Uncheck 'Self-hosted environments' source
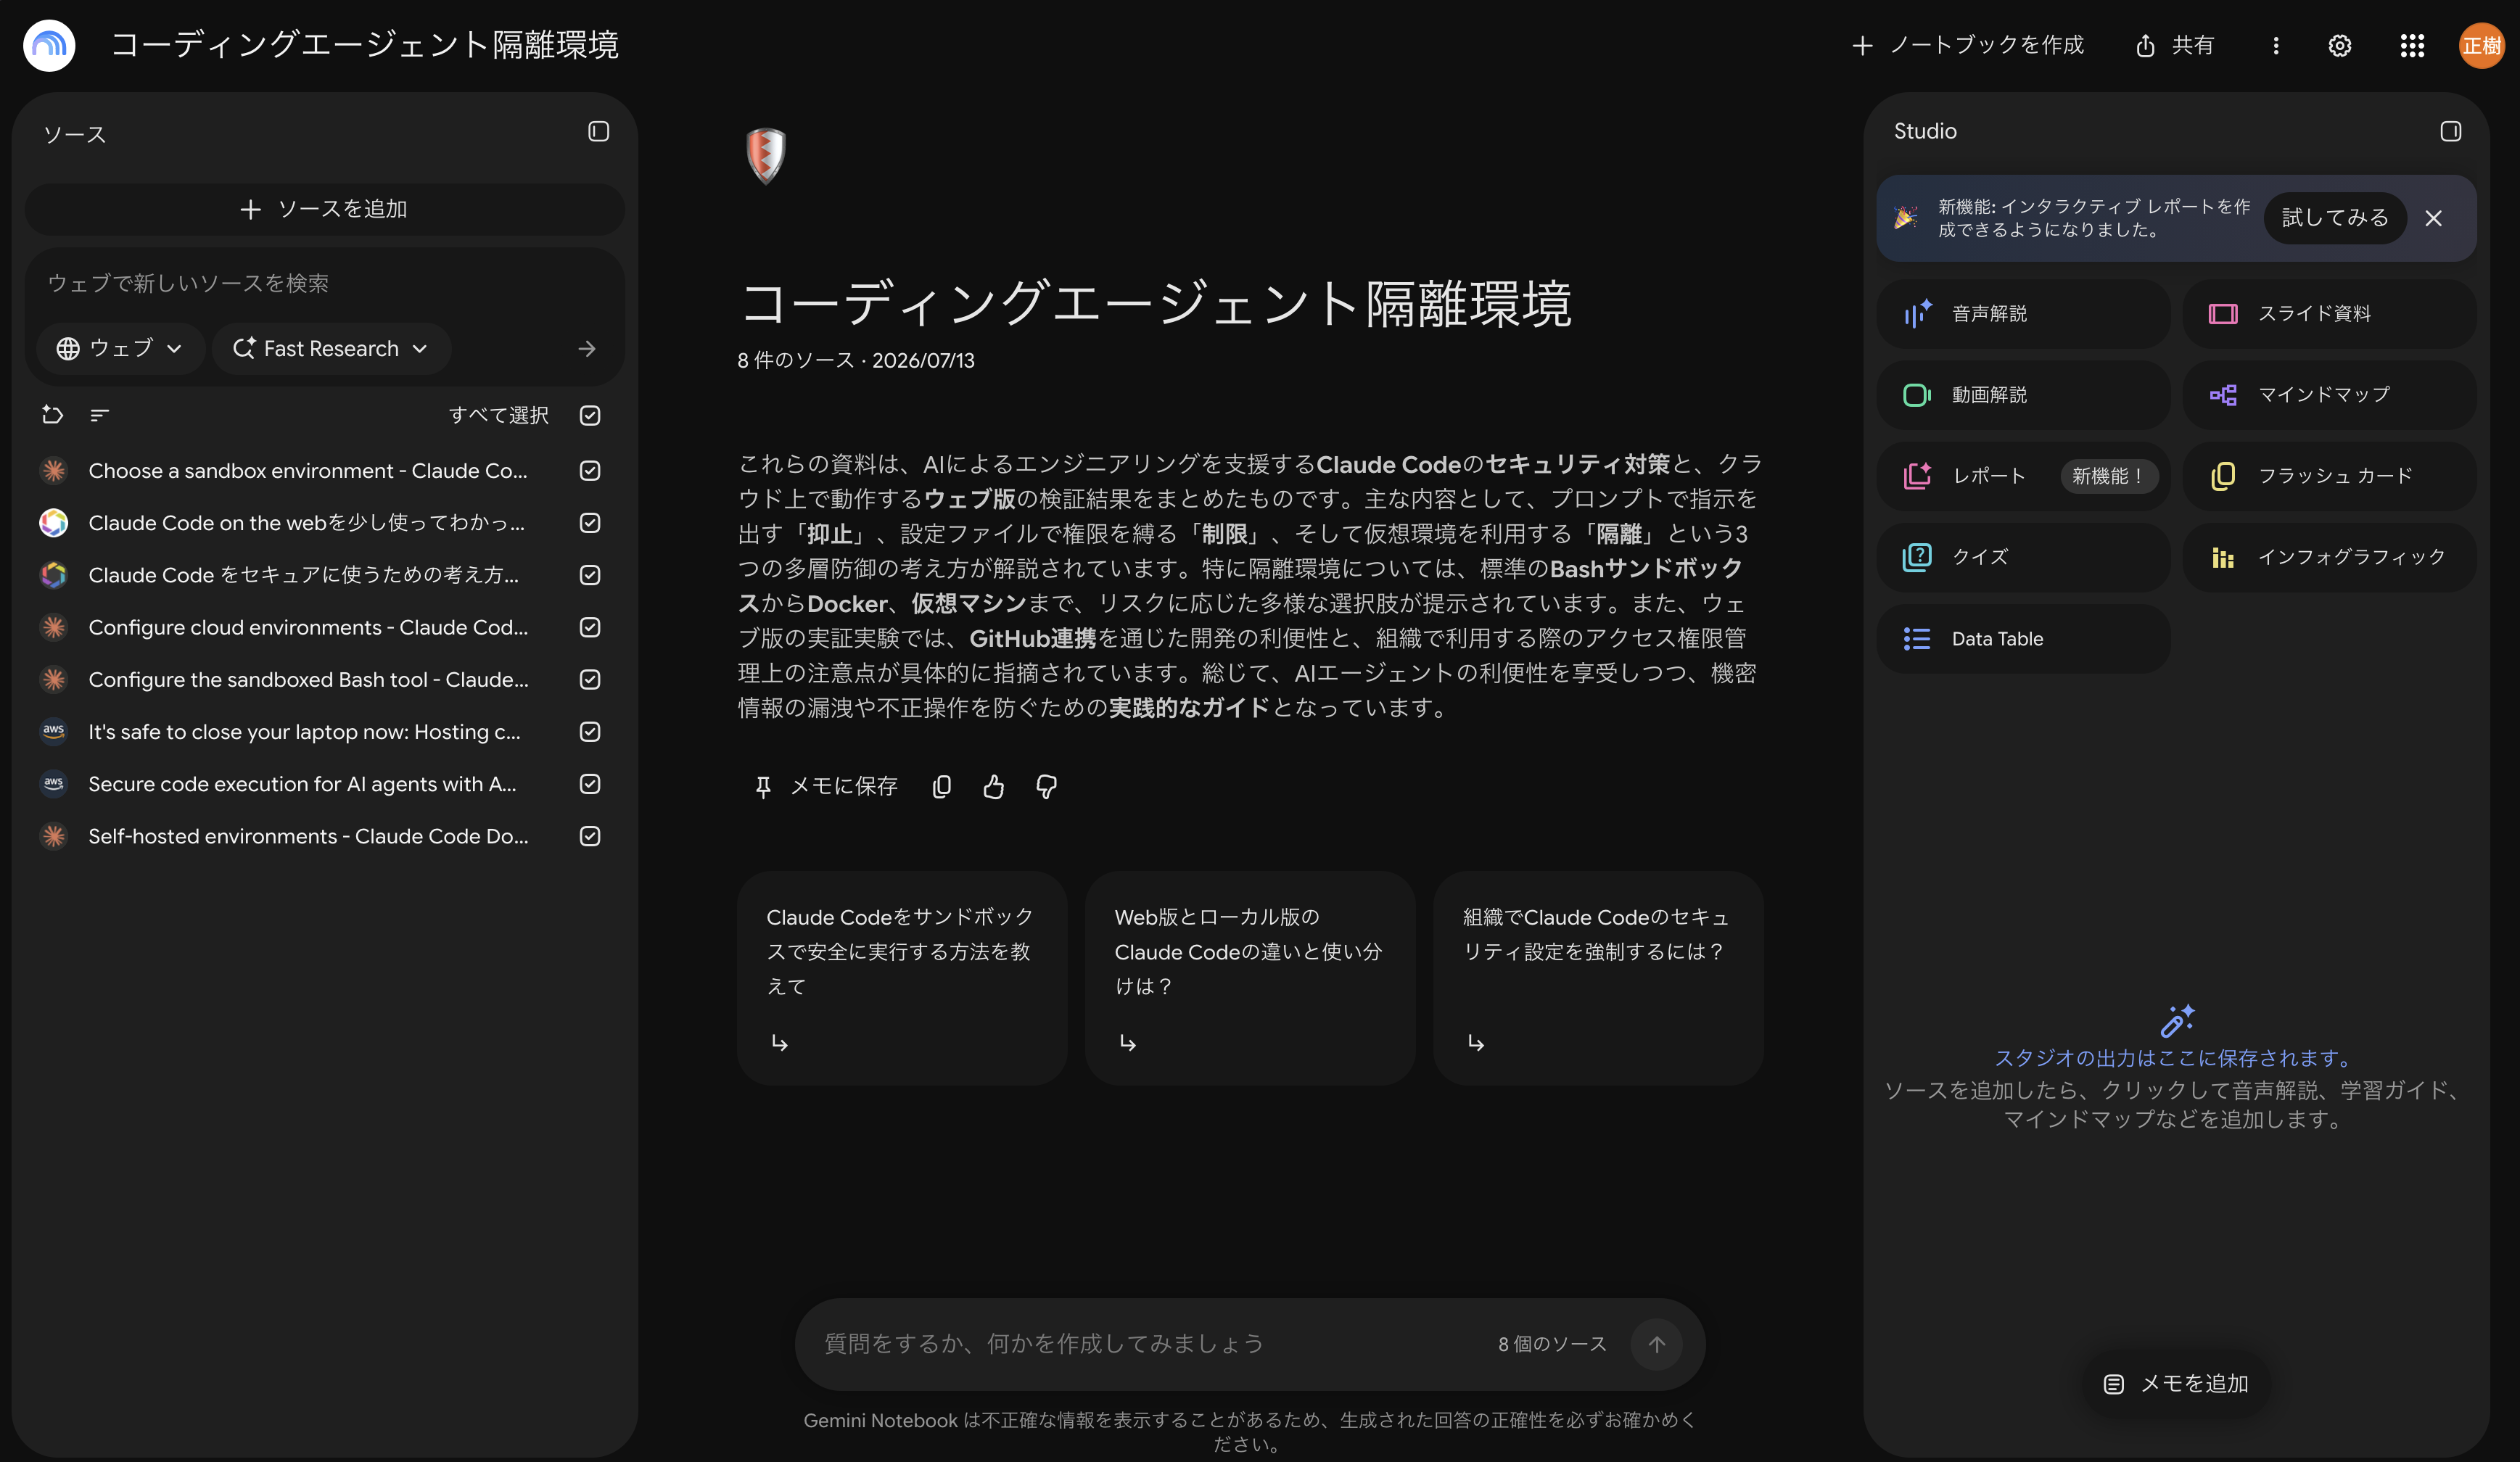 590,836
